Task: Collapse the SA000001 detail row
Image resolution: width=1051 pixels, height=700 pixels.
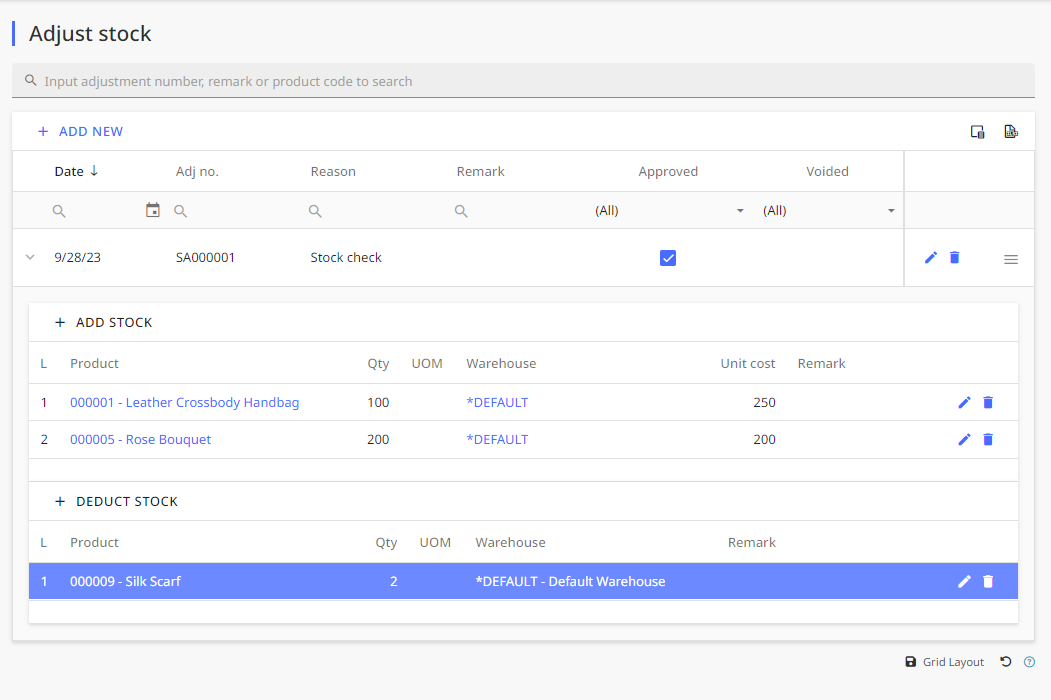Action: click(30, 257)
